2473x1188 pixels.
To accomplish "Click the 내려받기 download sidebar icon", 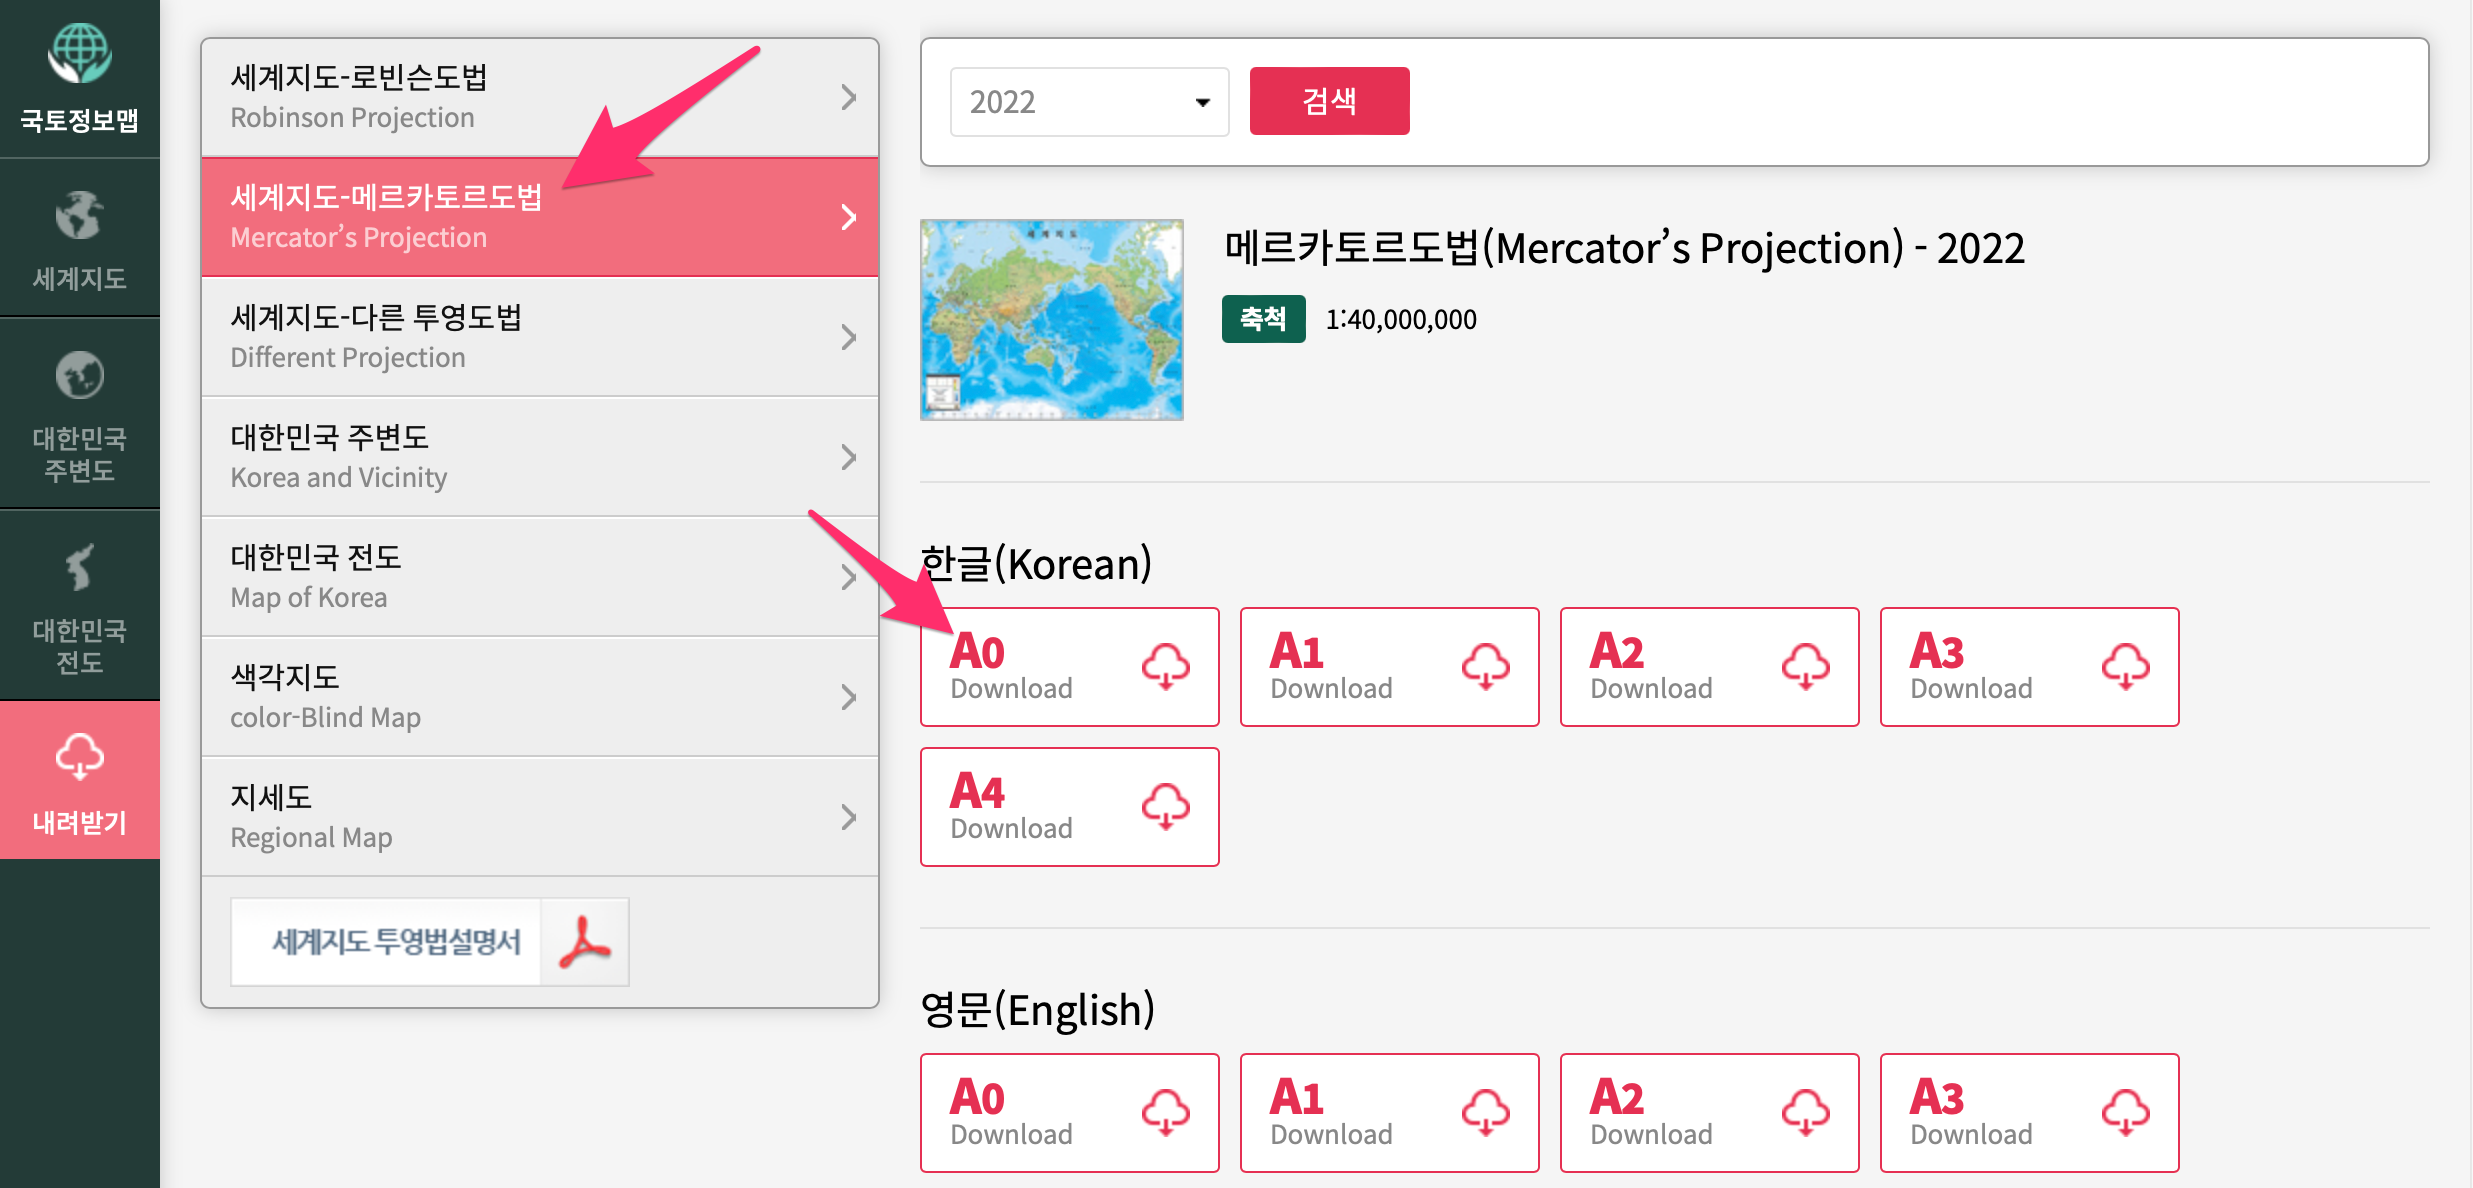I will (79, 781).
